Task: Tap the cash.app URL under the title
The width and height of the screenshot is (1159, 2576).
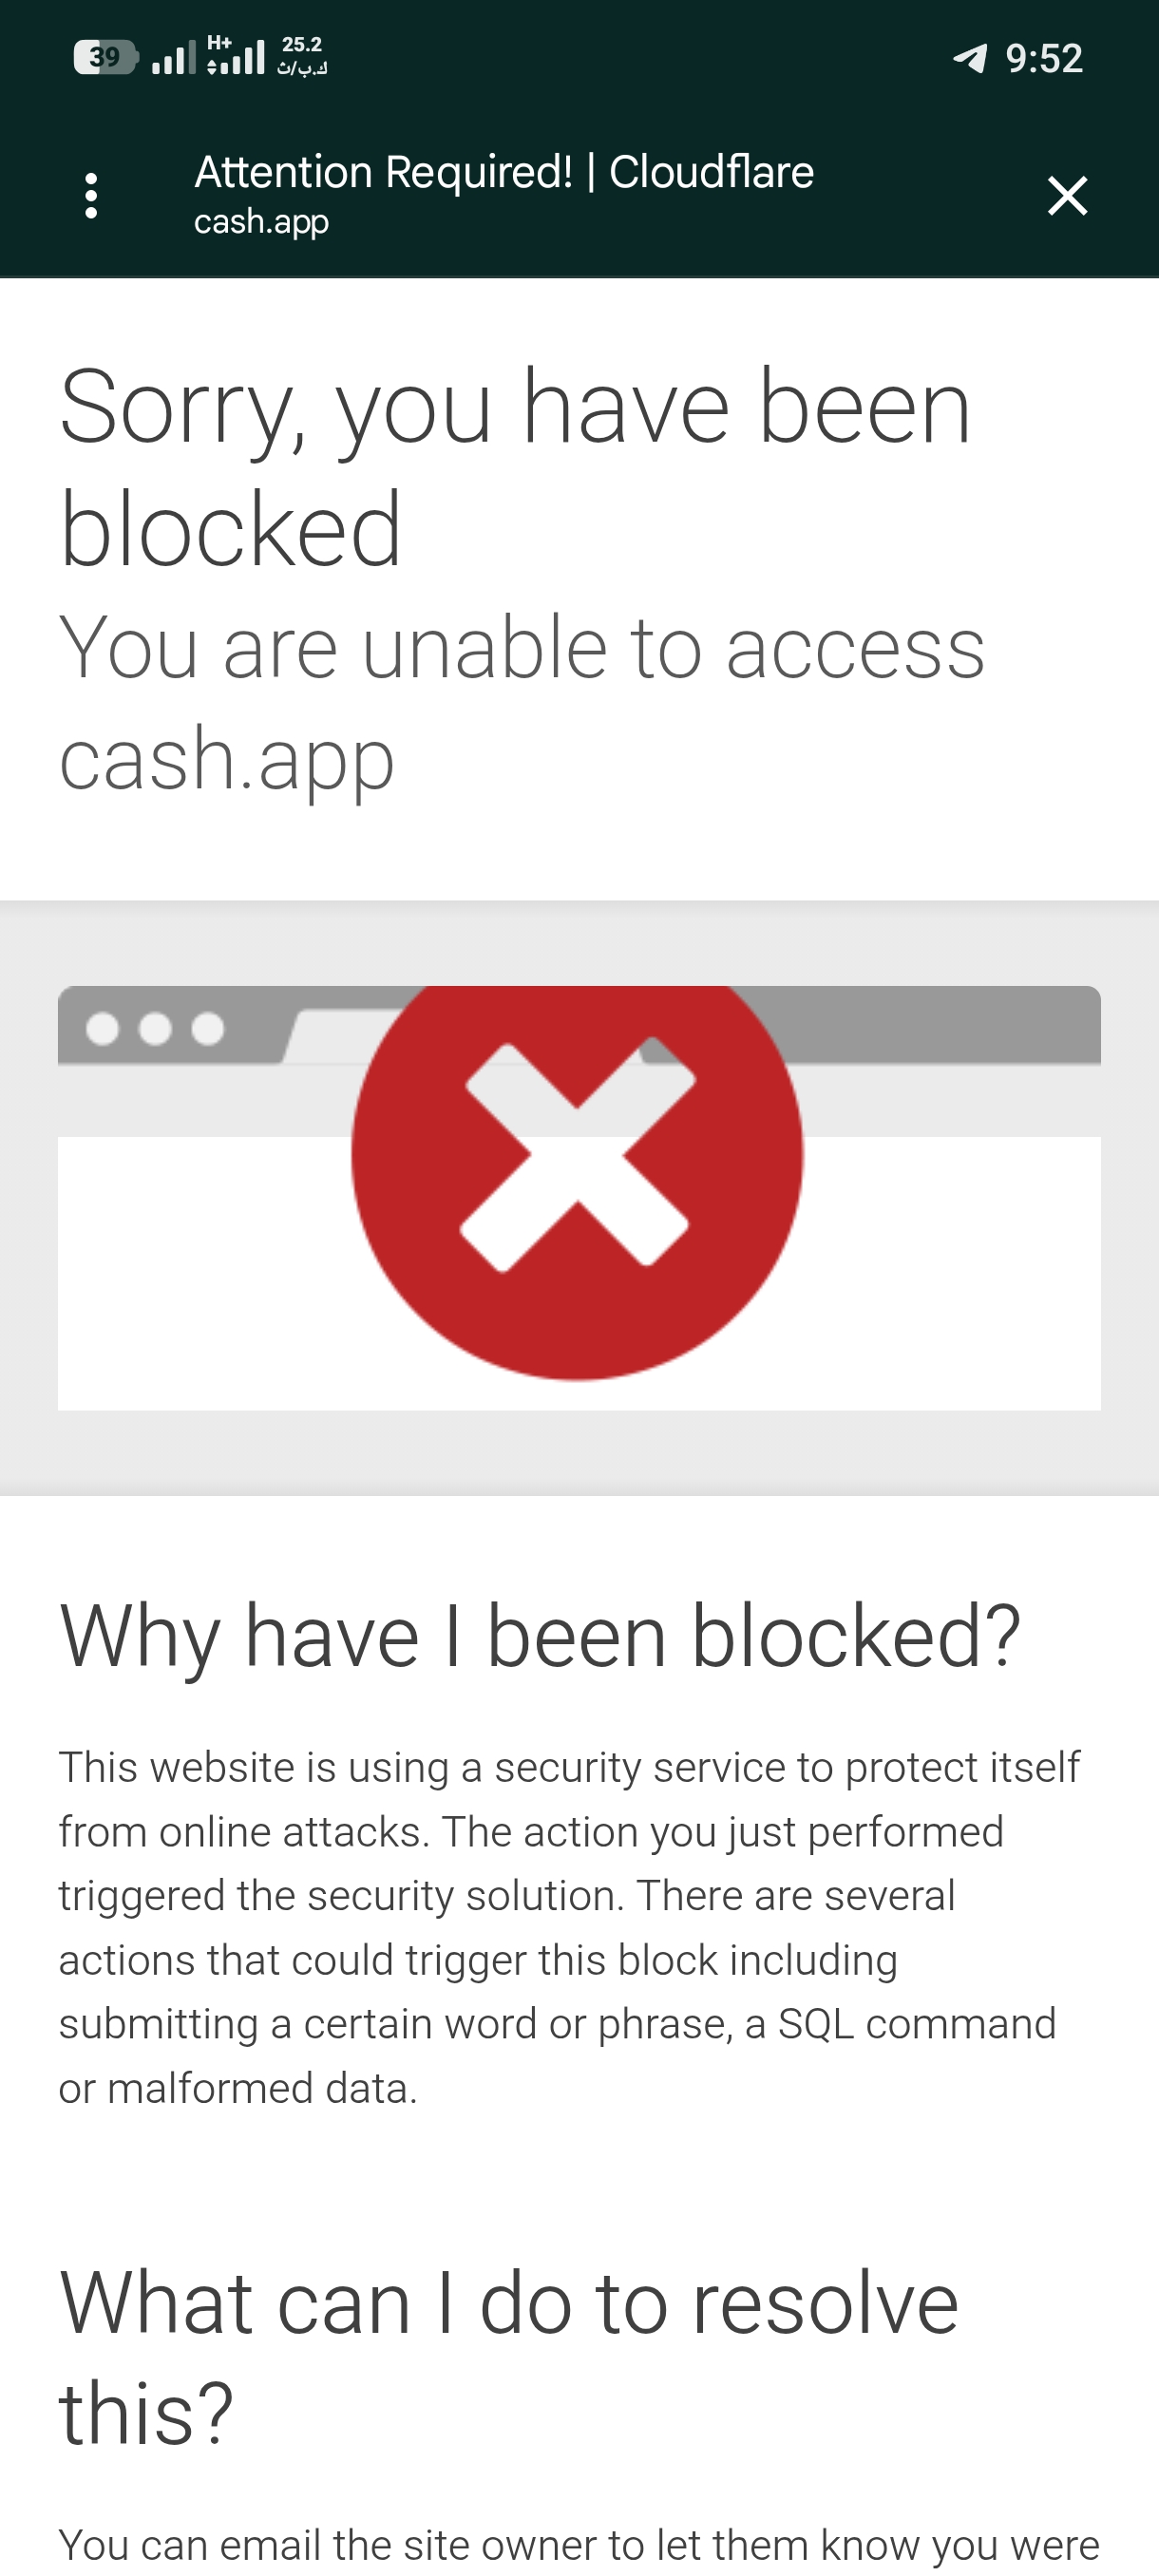Action: 261,221
